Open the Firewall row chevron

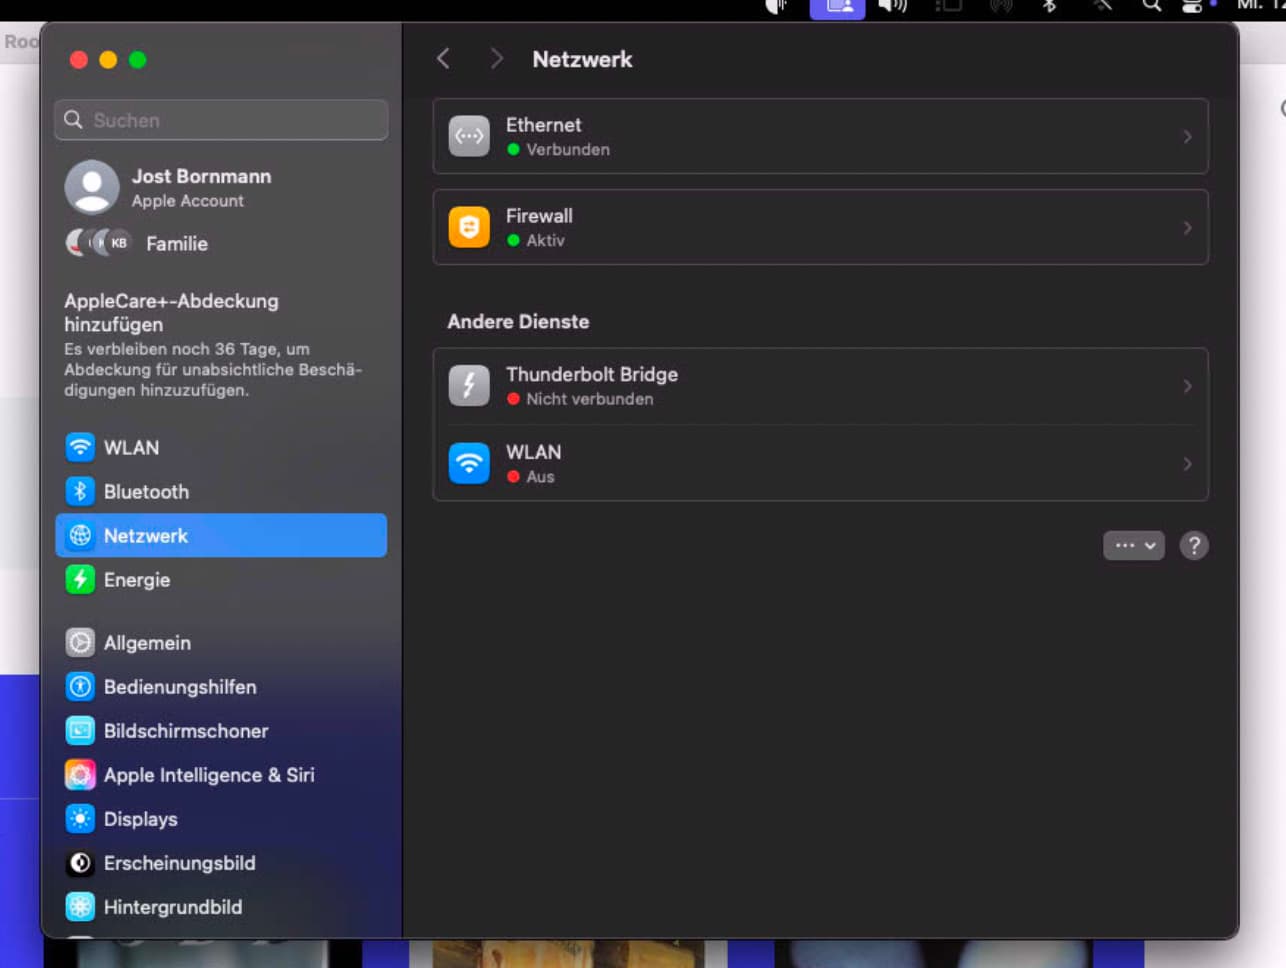pyautogui.click(x=1187, y=227)
